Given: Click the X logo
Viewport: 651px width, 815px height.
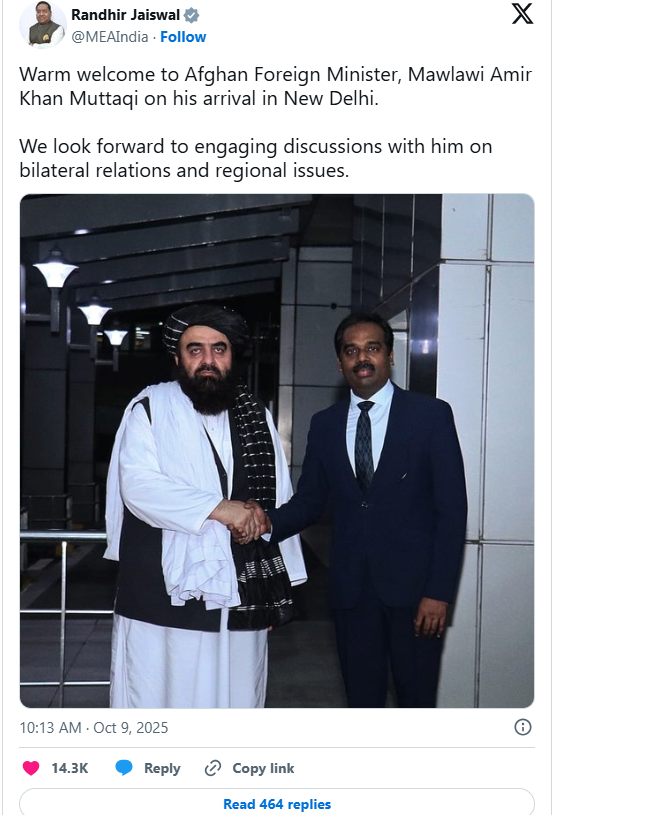Looking at the screenshot, I should (x=522, y=15).
